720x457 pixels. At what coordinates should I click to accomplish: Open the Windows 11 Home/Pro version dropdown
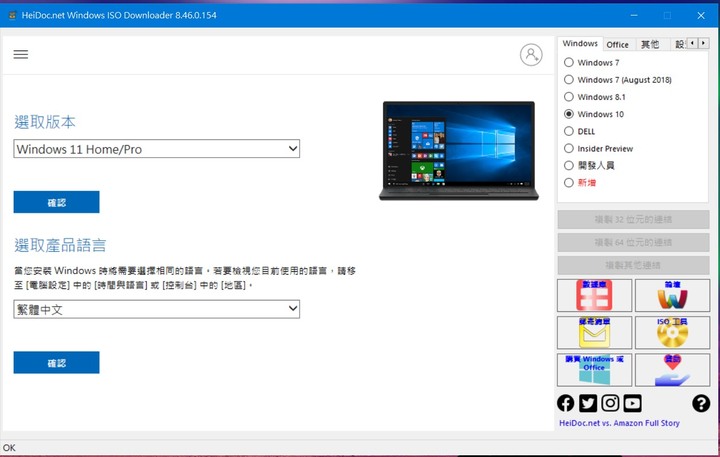pyautogui.click(x=157, y=149)
